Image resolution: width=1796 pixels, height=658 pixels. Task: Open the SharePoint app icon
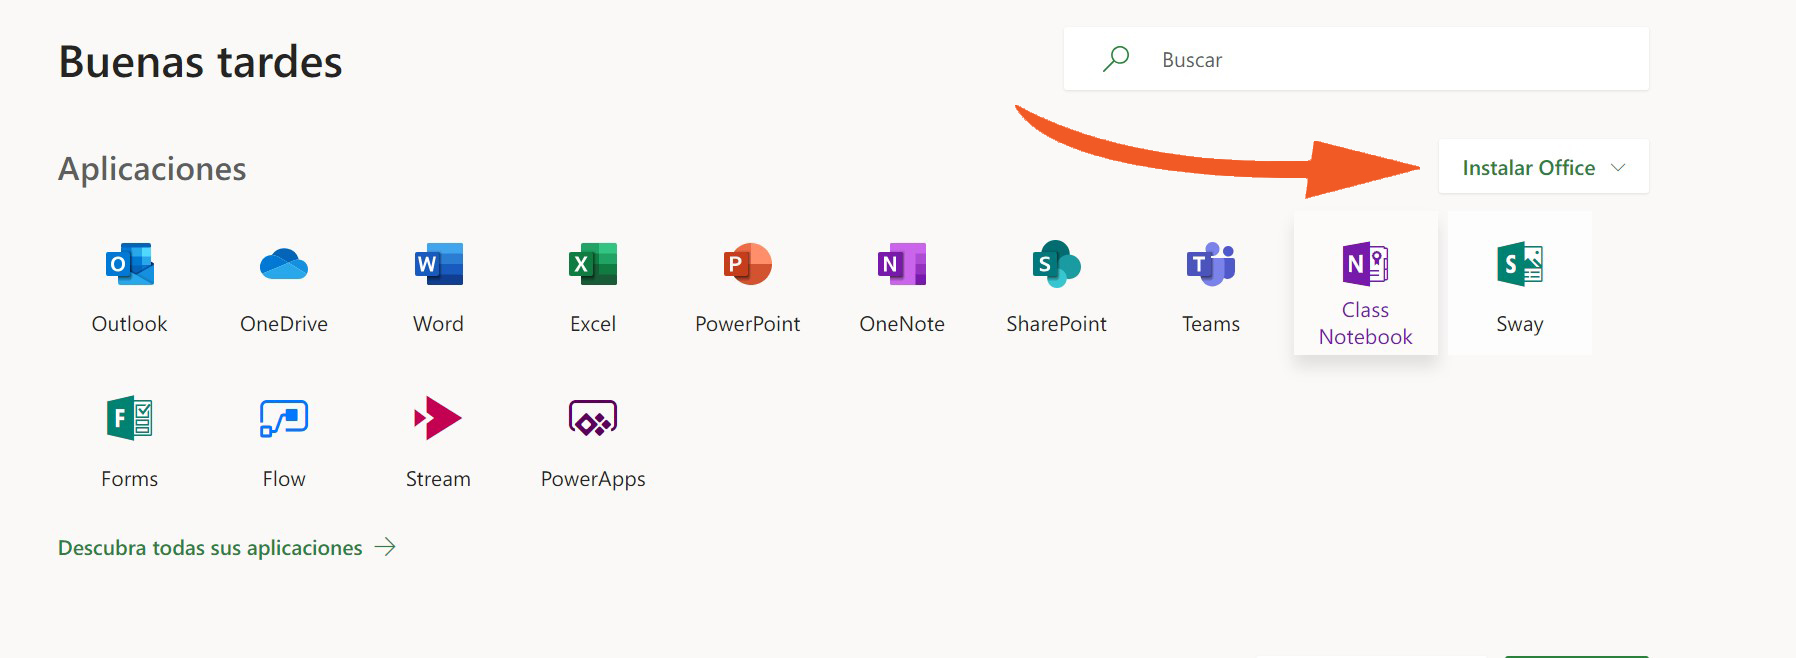pyautogui.click(x=1056, y=265)
